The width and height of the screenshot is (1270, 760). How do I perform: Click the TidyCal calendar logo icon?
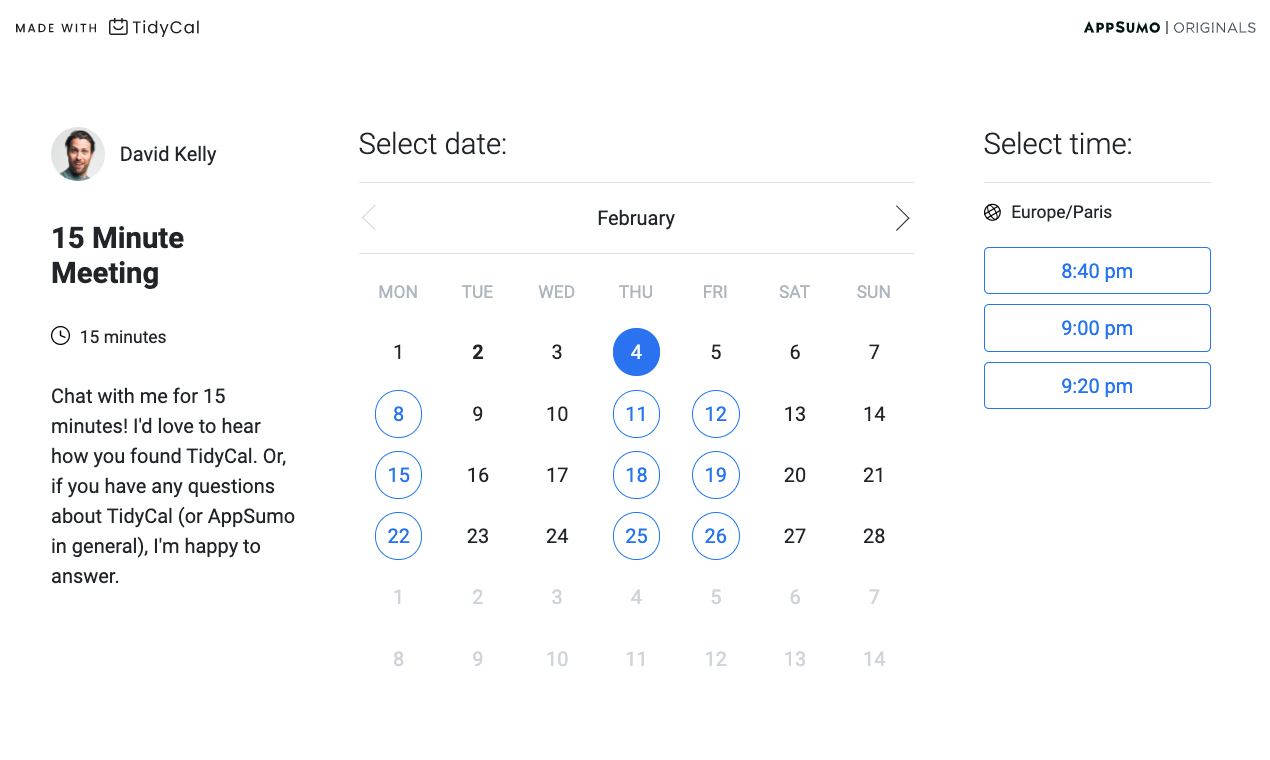coord(119,27)
